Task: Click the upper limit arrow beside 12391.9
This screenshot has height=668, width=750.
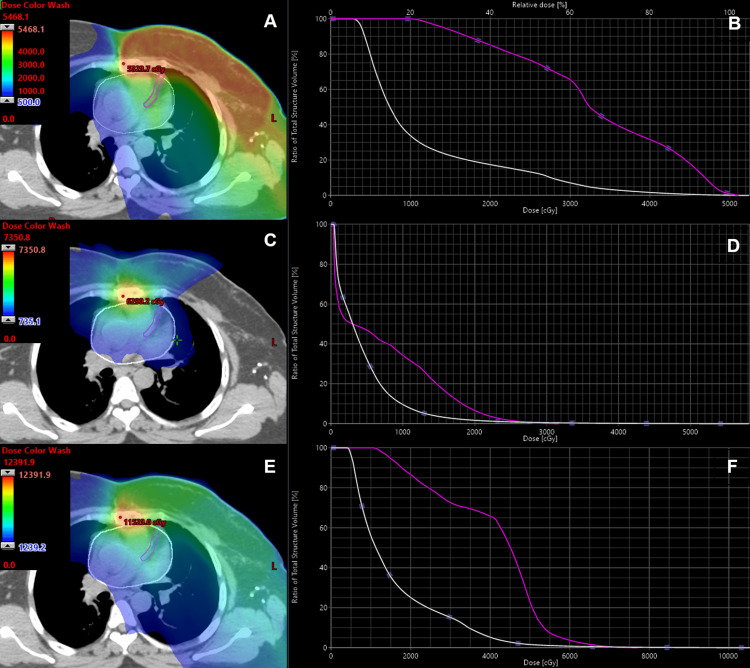Action: click(x=8, y=473)
